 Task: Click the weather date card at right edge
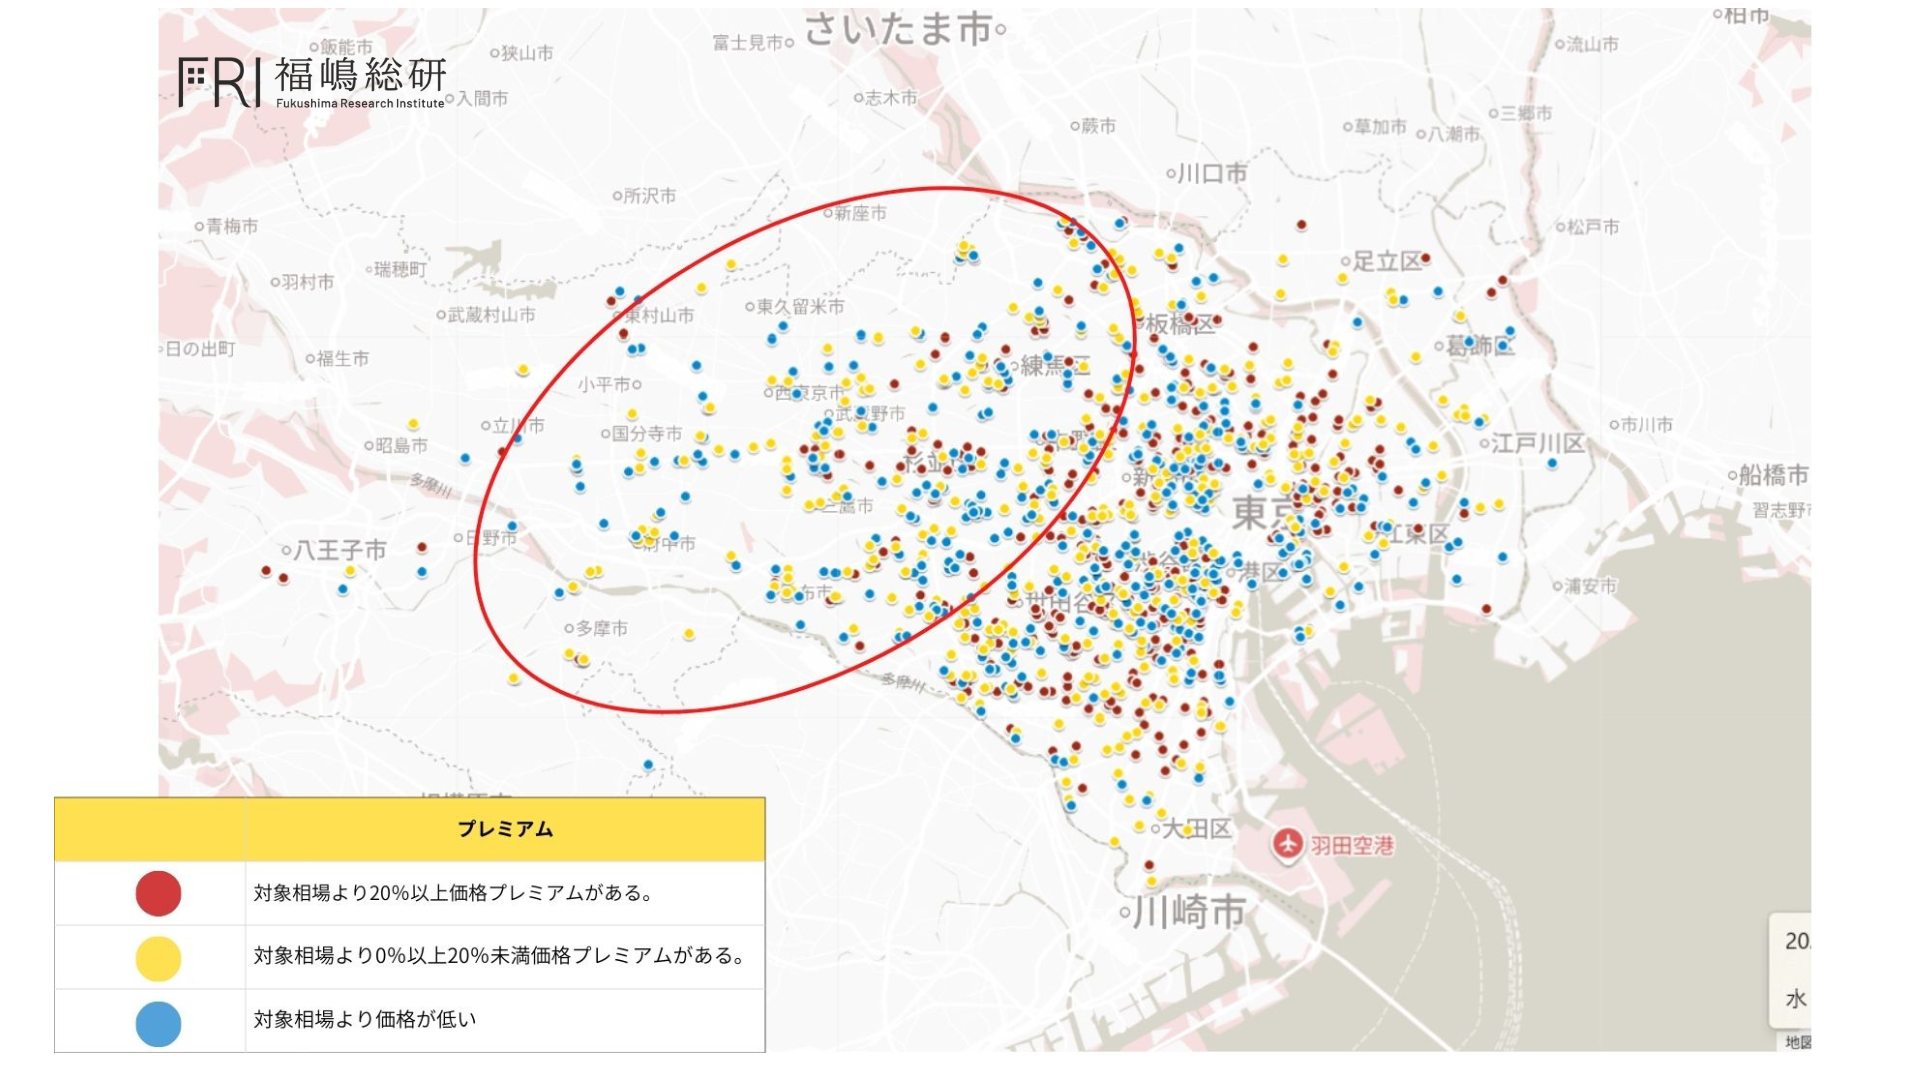(x=1792, y=969)
